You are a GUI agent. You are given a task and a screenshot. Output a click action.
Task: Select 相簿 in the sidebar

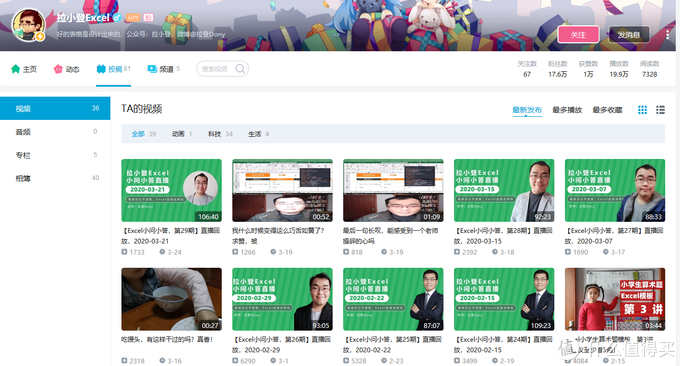pyautogui.click(x=55, y=178)
